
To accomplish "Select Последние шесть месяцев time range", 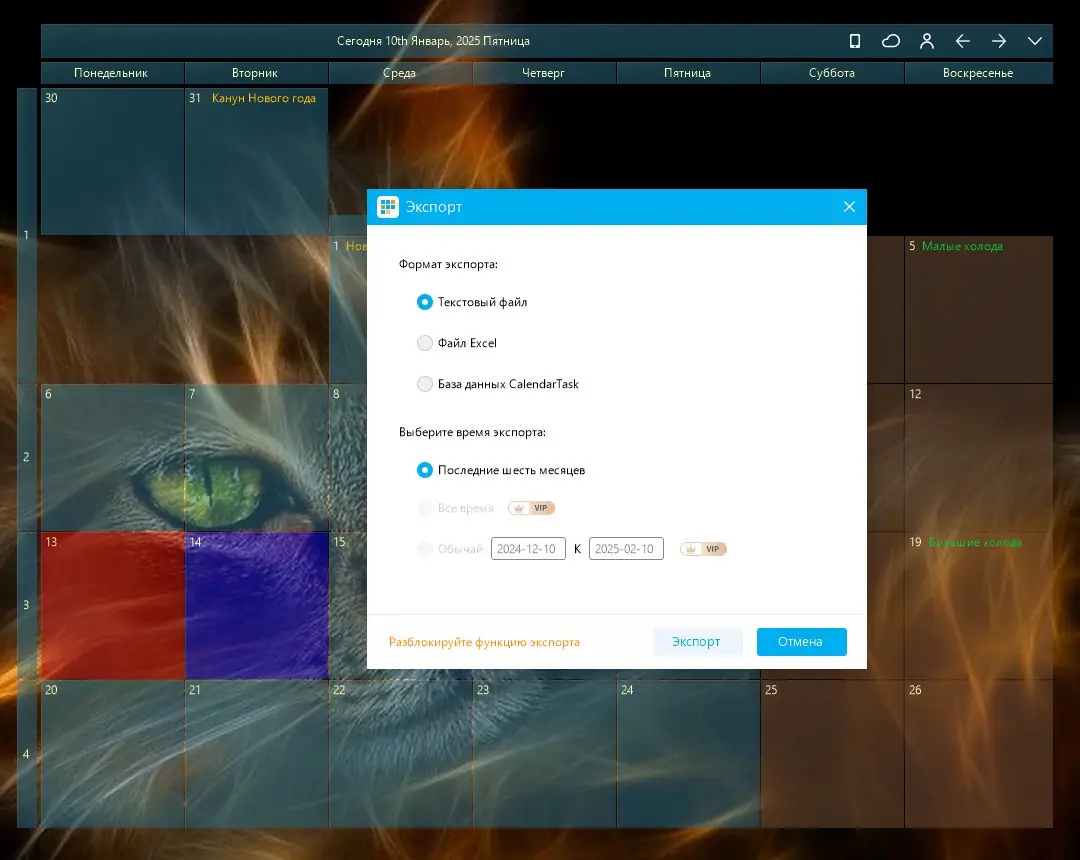I will [x=501, y=470].
